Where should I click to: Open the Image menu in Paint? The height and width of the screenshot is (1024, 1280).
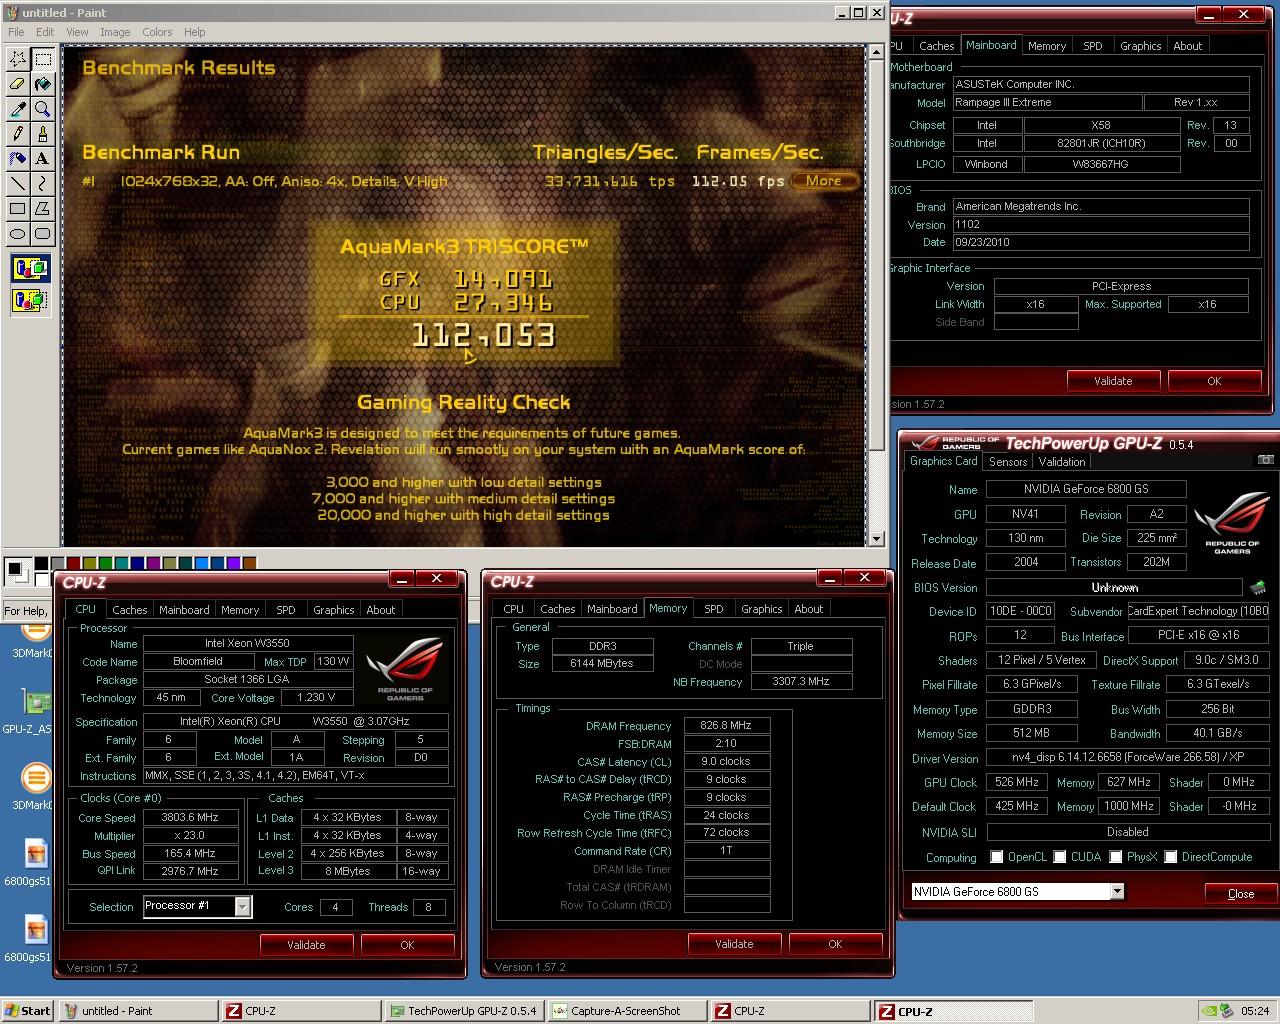pyautogui.click(x=115, y=32)
